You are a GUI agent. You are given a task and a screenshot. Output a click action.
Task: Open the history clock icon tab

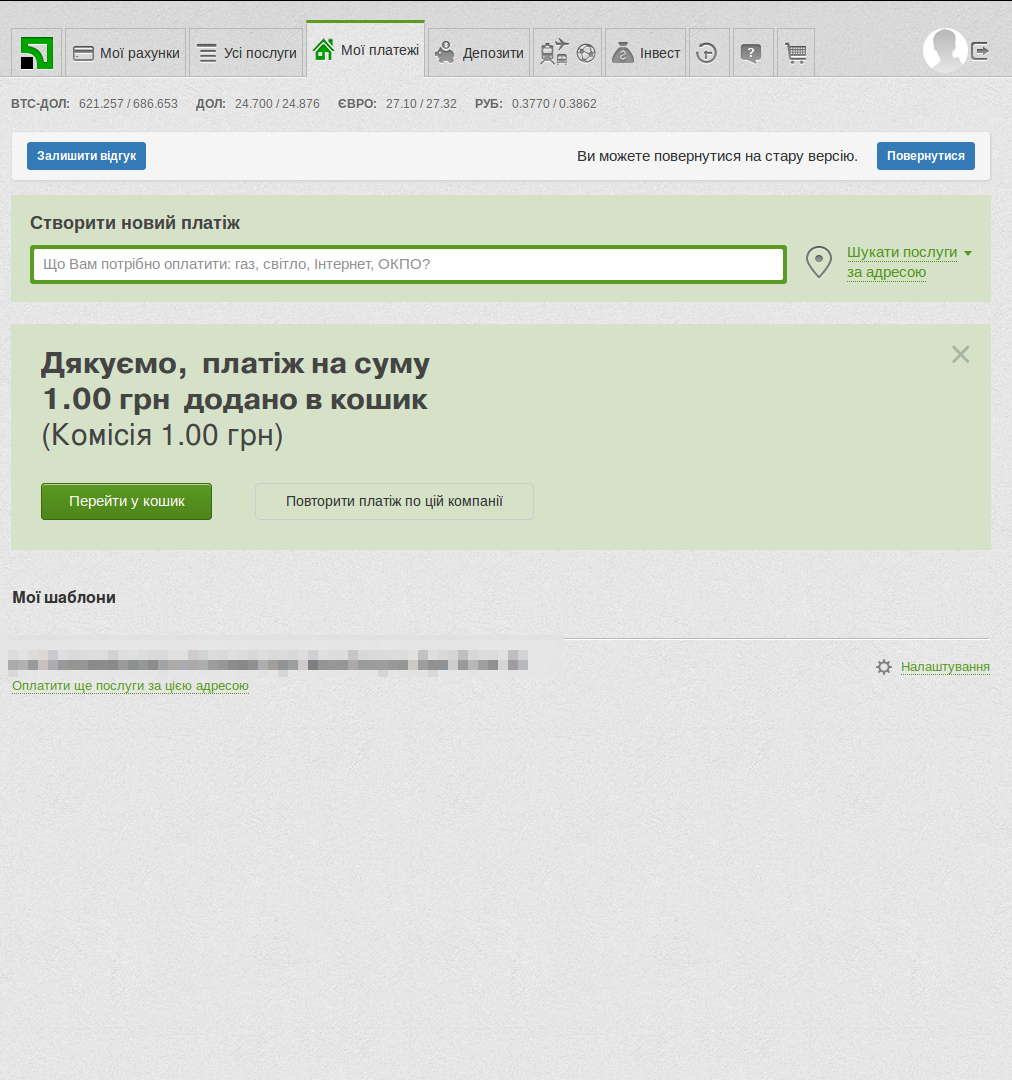pos(707,53)
